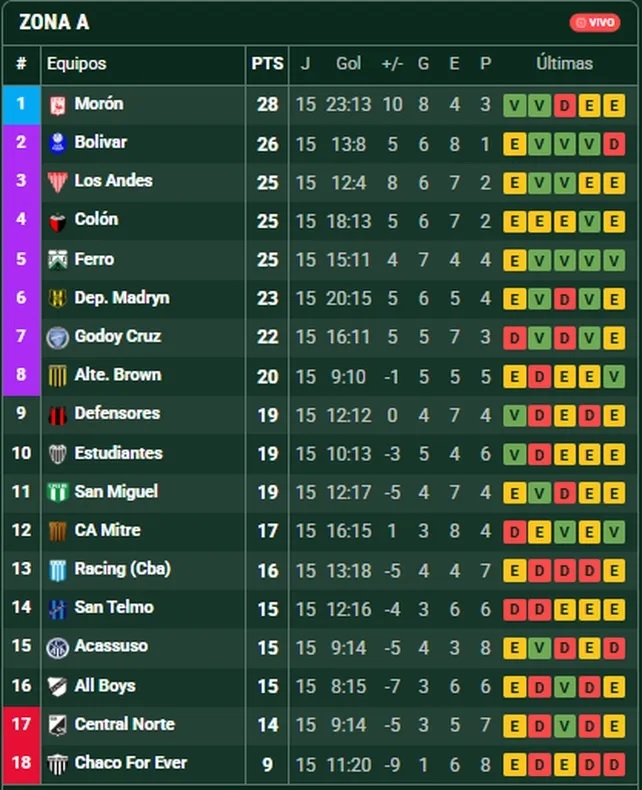The width and height of the screenshot is (642, 790).
Task: Click the Bolivar club badge
Action: (57, 144)
